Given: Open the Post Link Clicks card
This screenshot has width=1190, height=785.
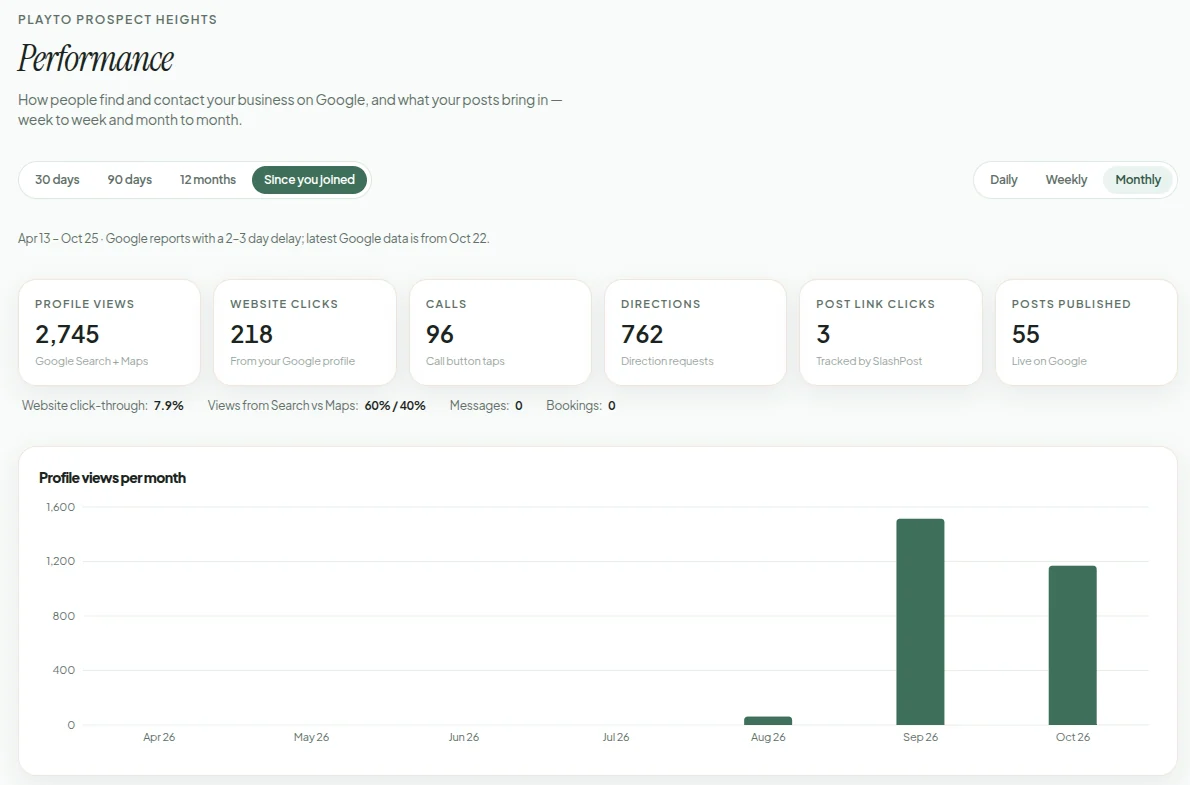Looking at the screenshot, I should [x=891, y=333].
